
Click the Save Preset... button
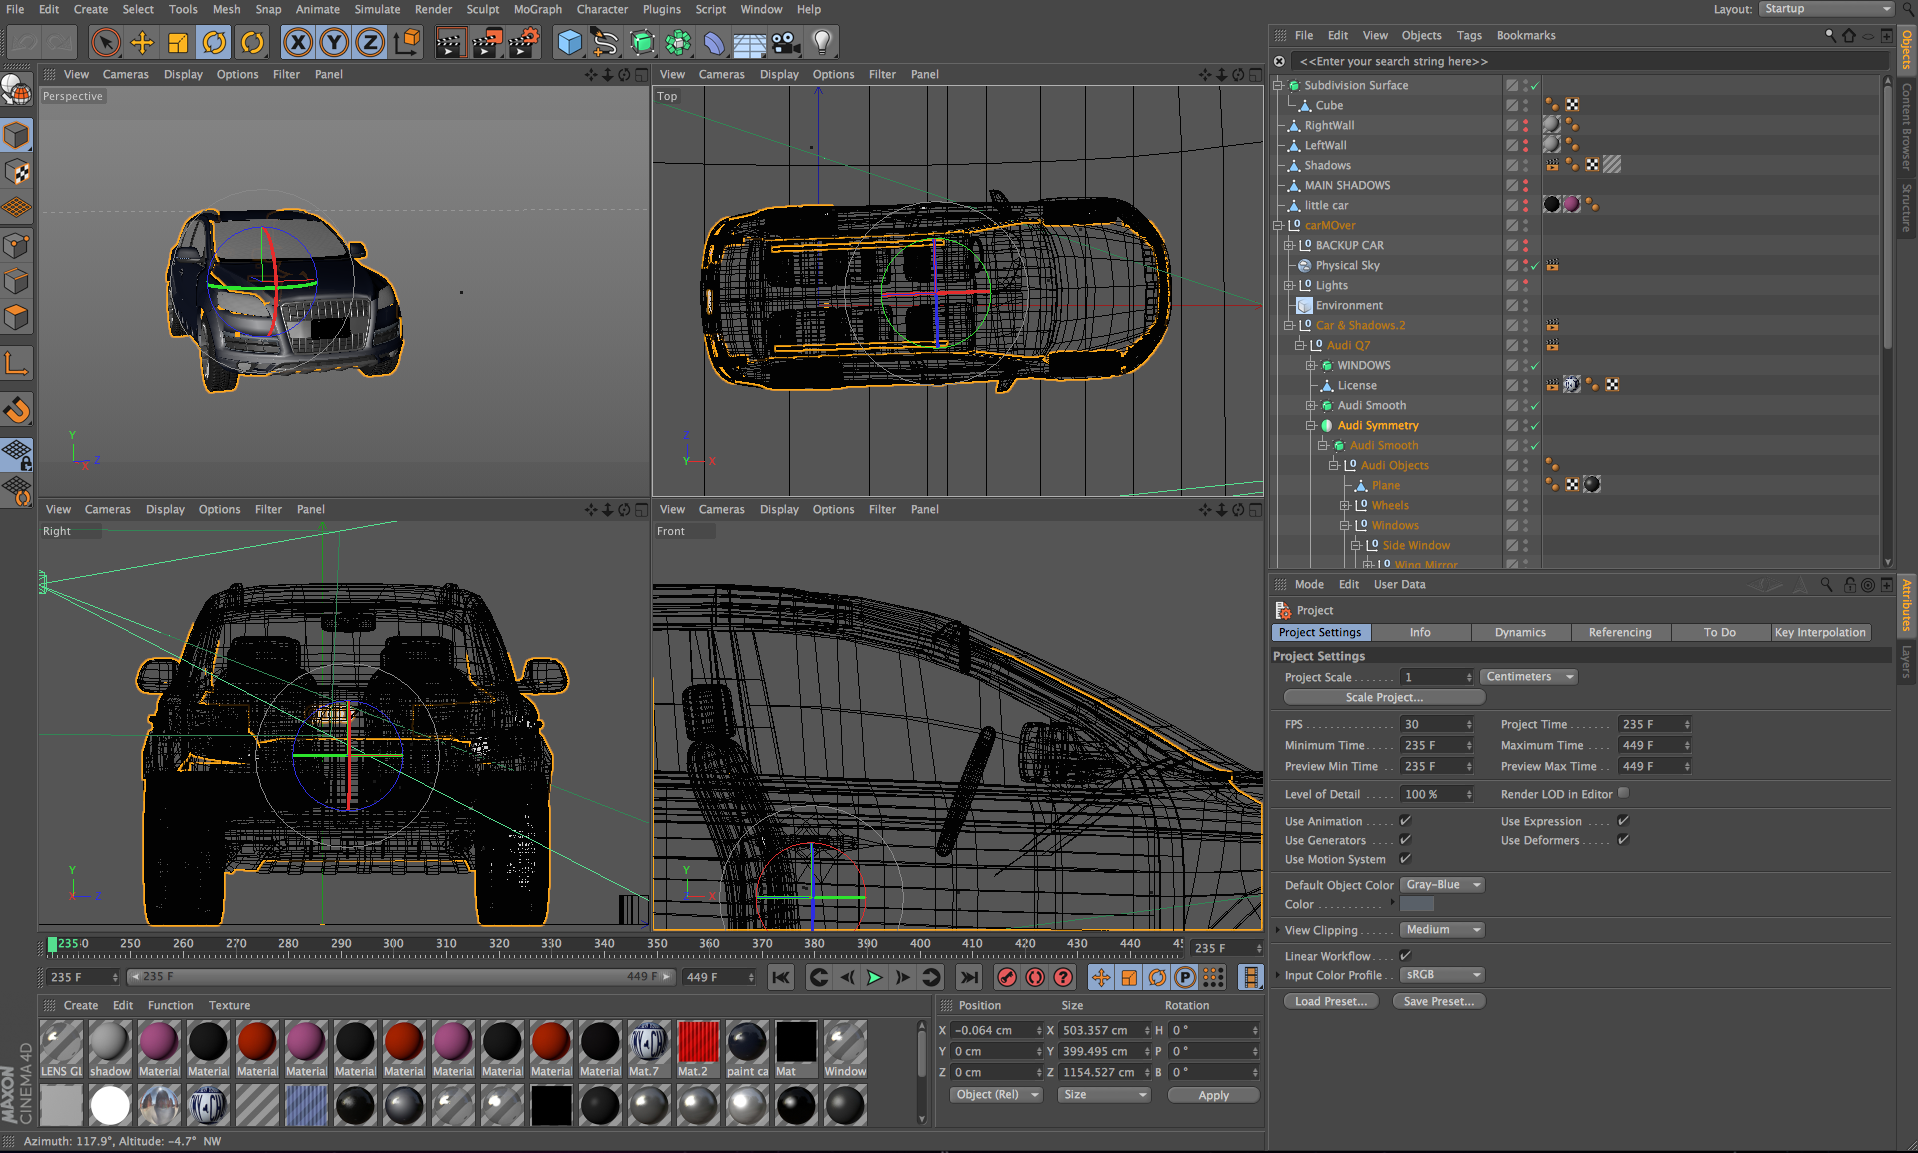[1438, 1001]
